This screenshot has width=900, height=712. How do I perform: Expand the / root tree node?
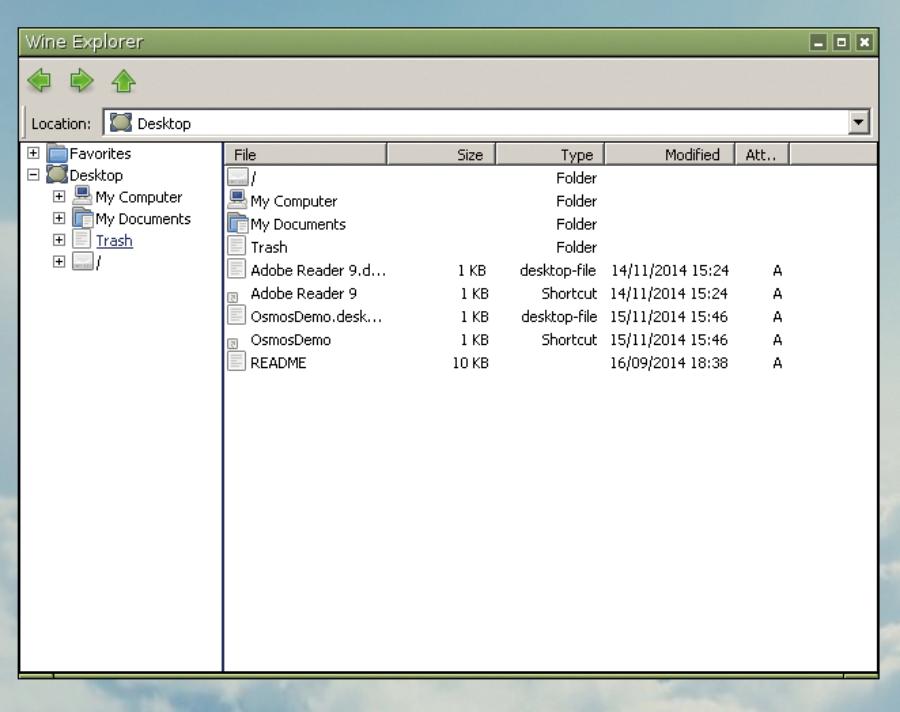[59, 262]
